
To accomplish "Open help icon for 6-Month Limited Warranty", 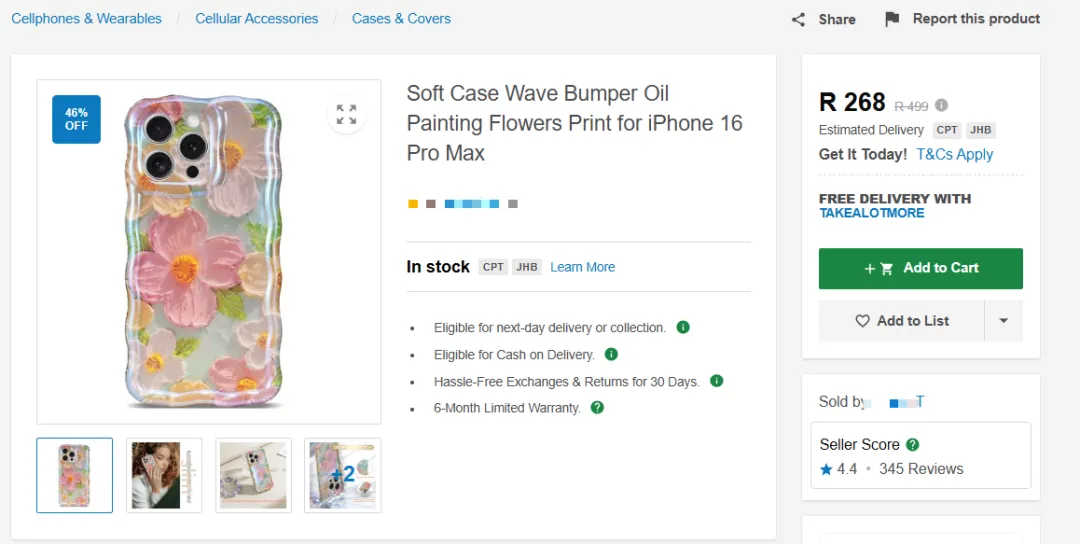I will coord(597,408).
